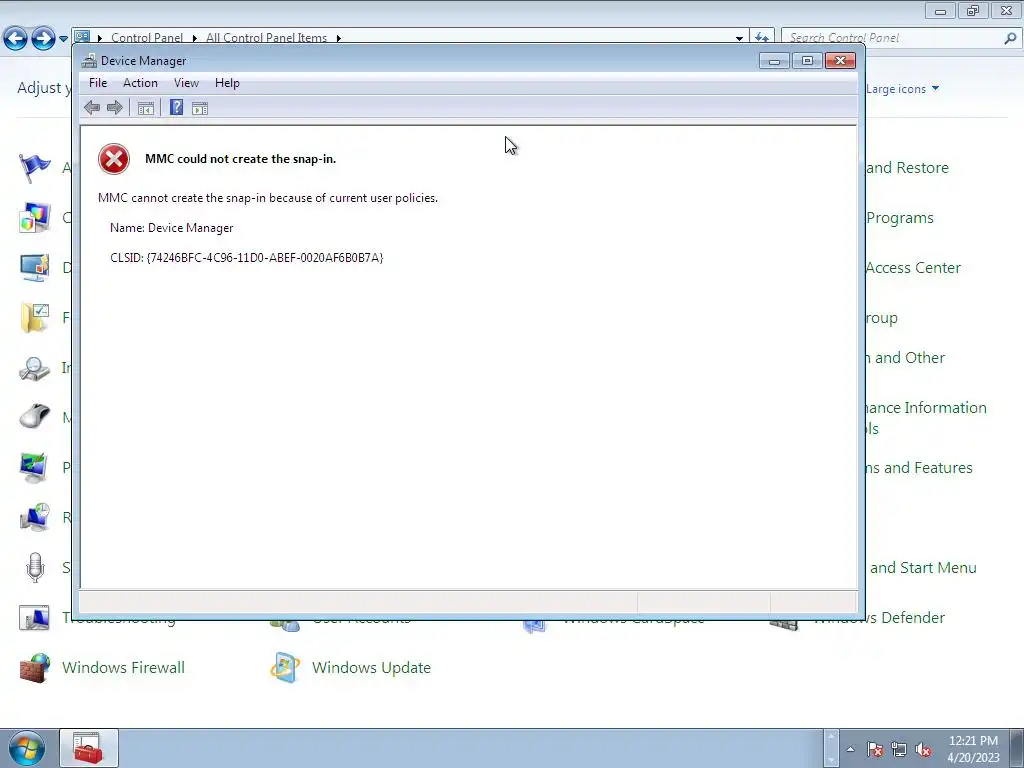The image size is (1024, 768).
Task: Click 'All Control Panel Items' breadcrumb
Action: [x=266, y=38]
